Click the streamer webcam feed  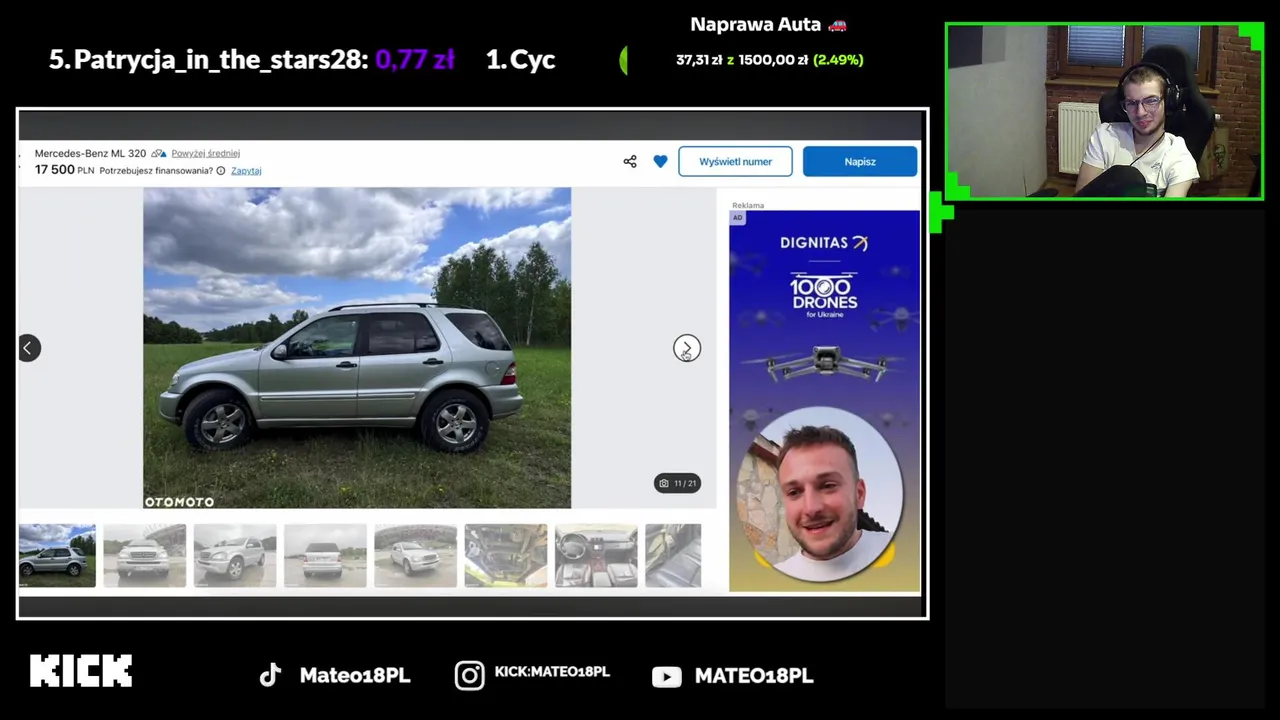click(1104, 111)
